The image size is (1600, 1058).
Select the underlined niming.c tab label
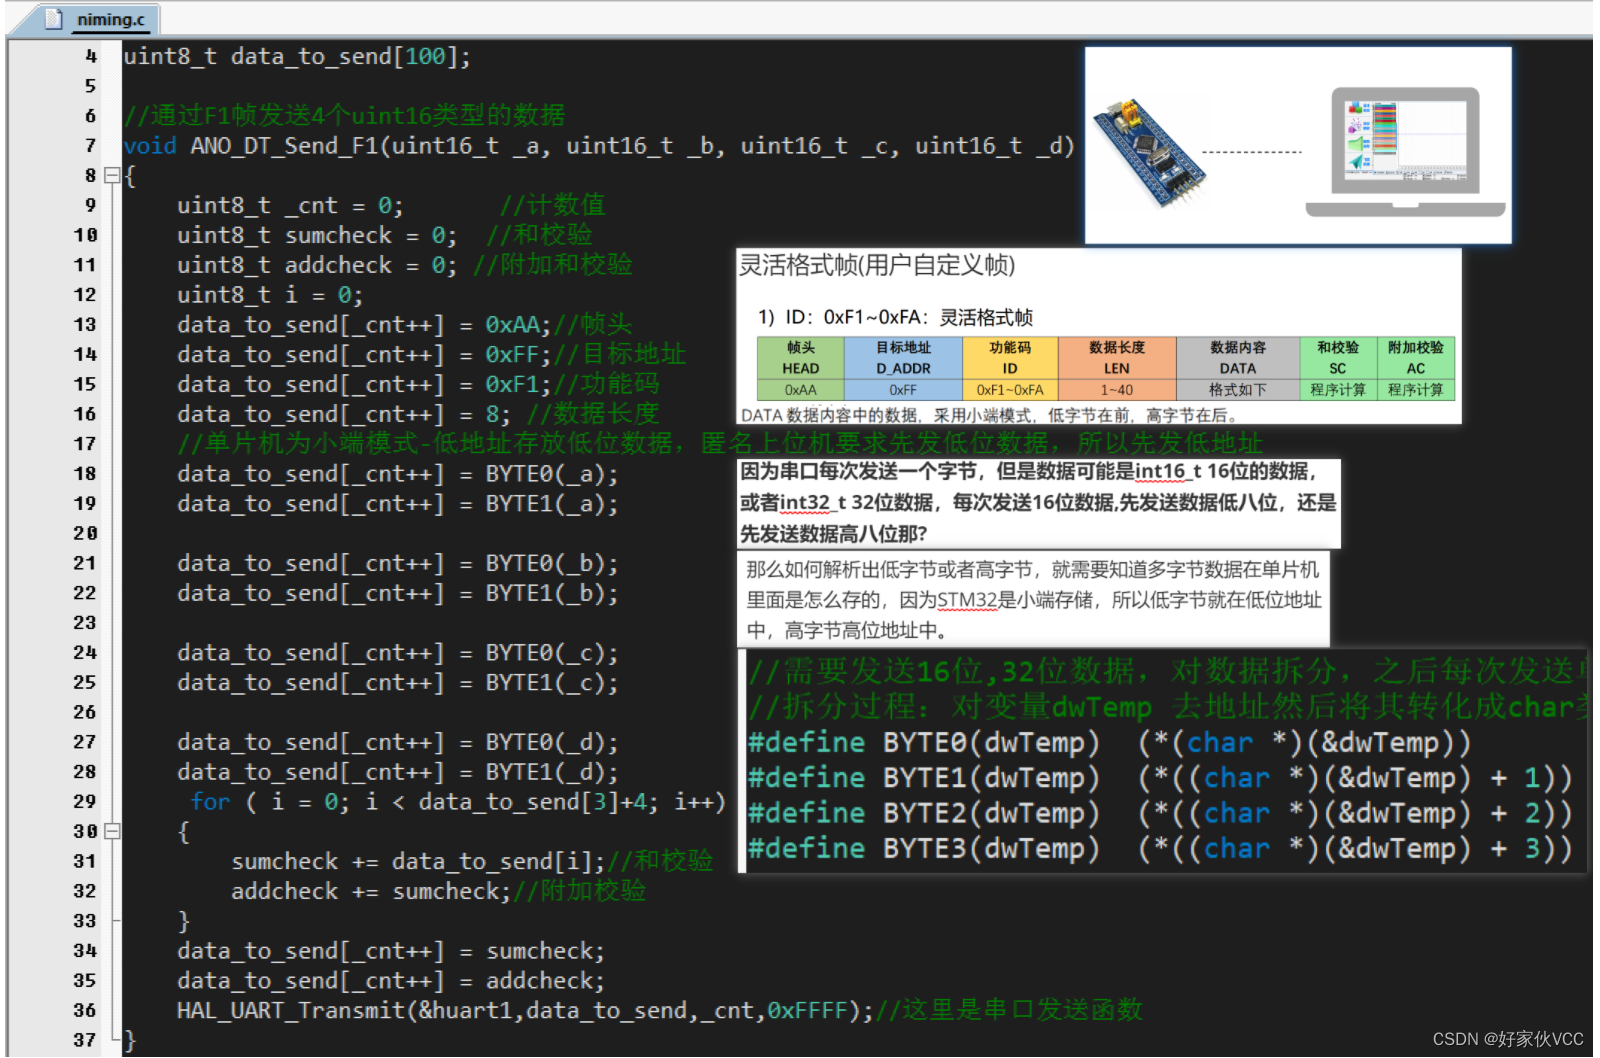[x=111, y=19]
